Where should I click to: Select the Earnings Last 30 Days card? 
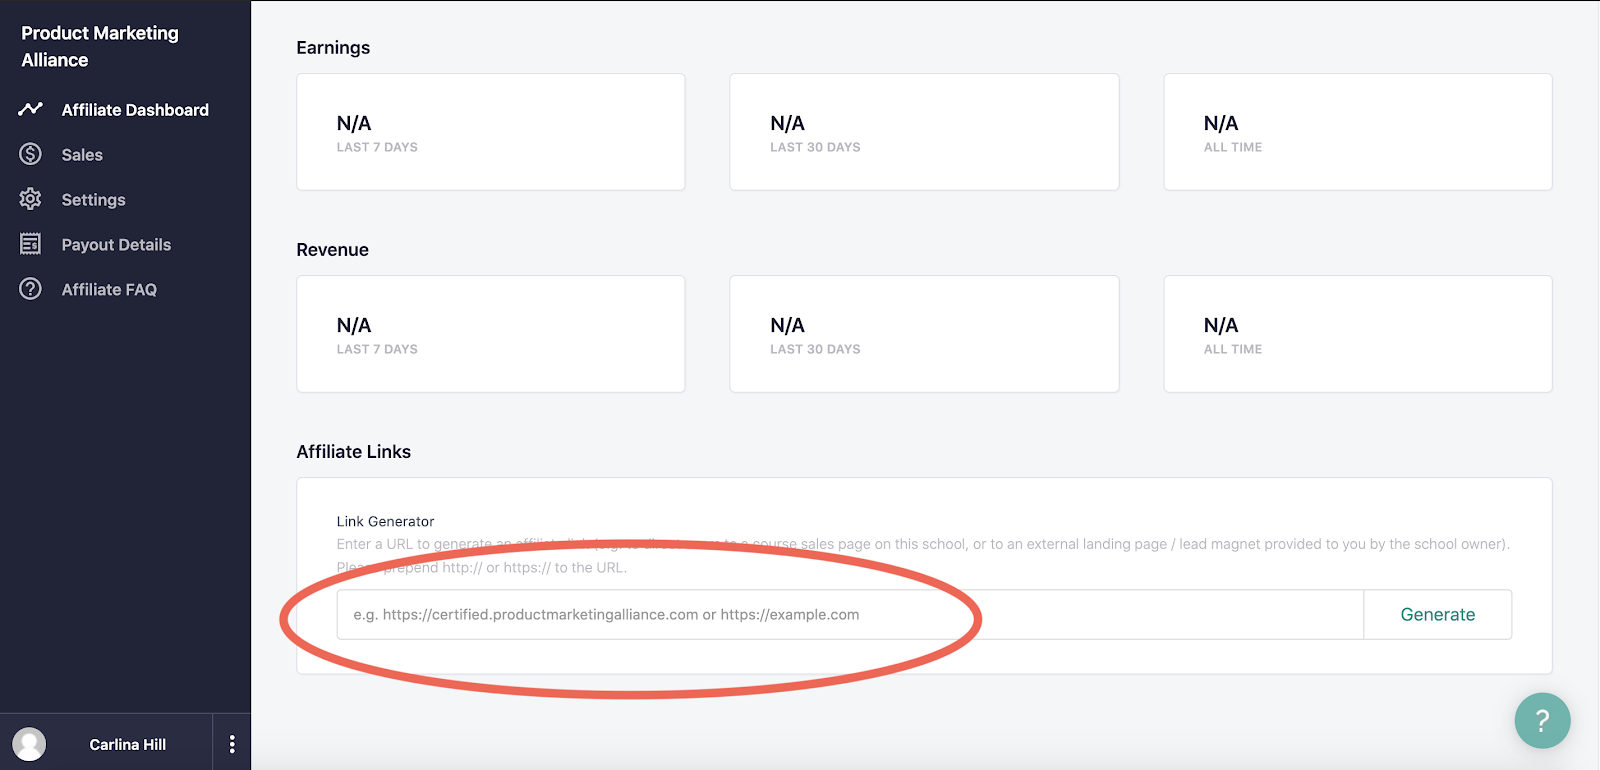pos(924,132)
